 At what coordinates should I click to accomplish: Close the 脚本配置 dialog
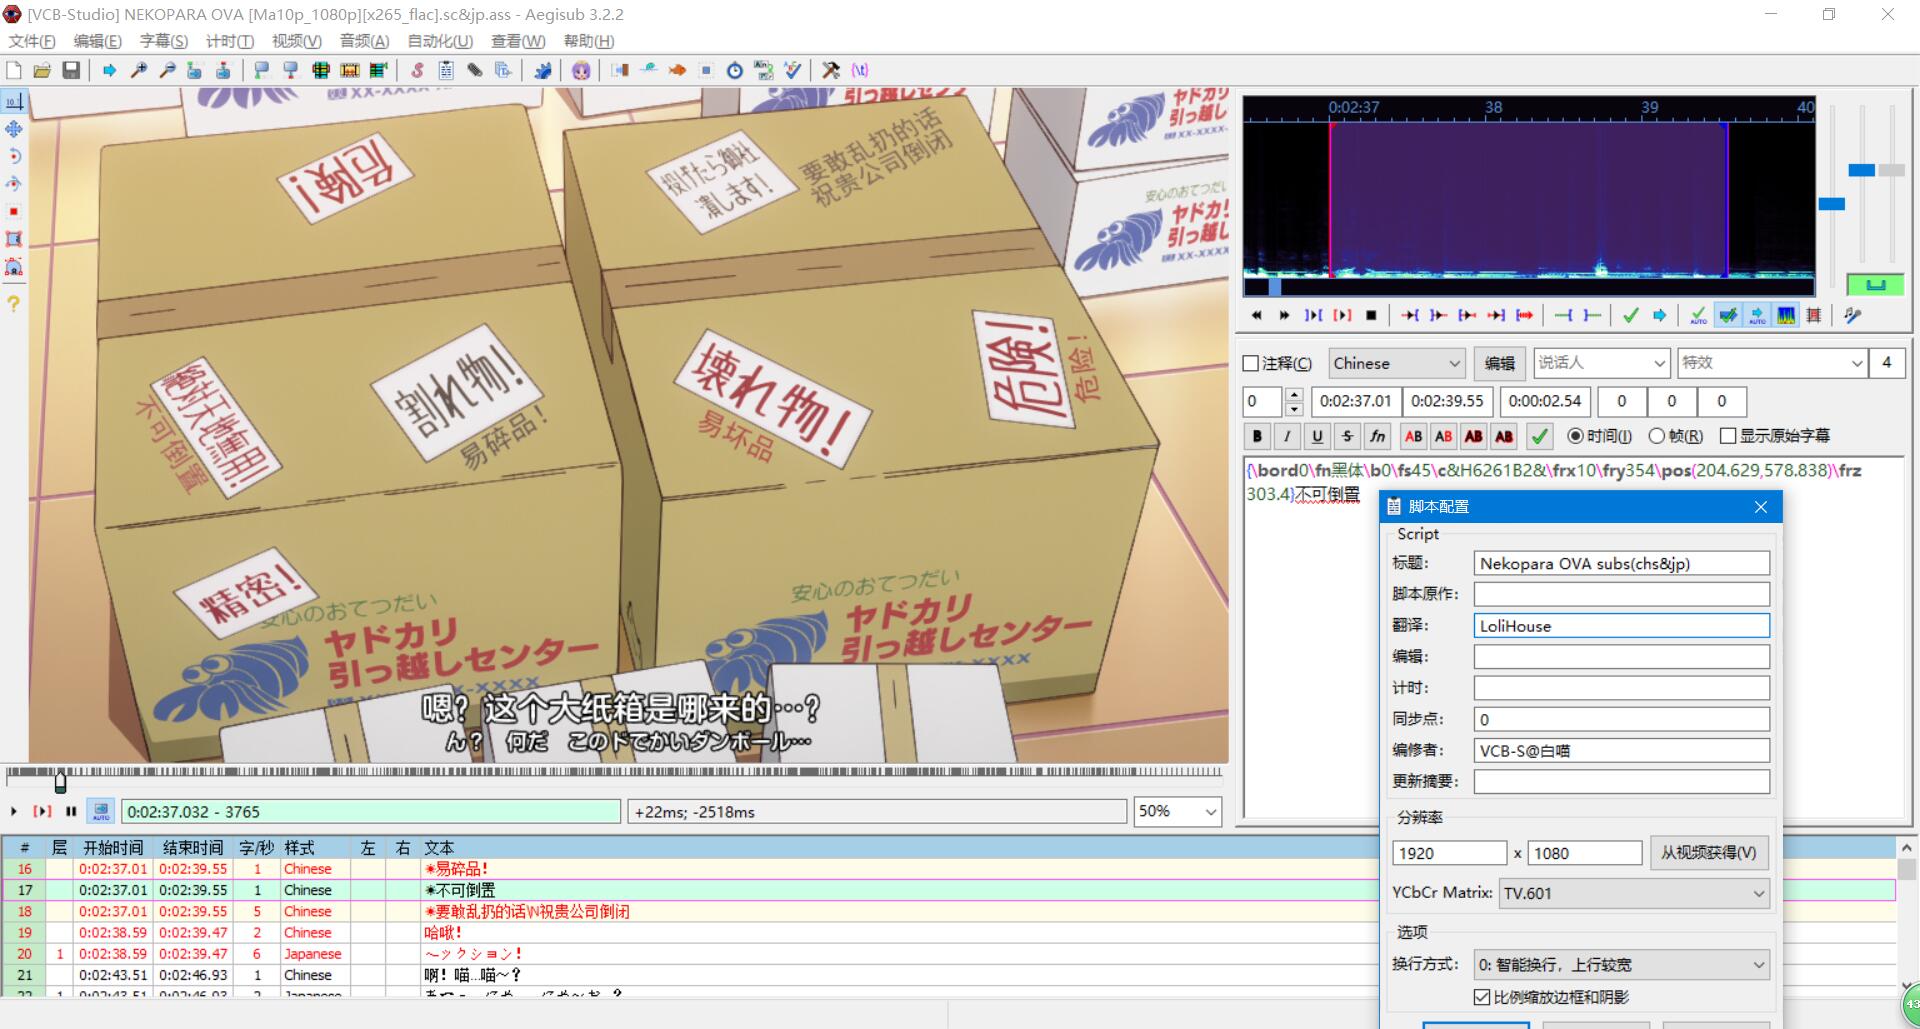click(1761, 507)
